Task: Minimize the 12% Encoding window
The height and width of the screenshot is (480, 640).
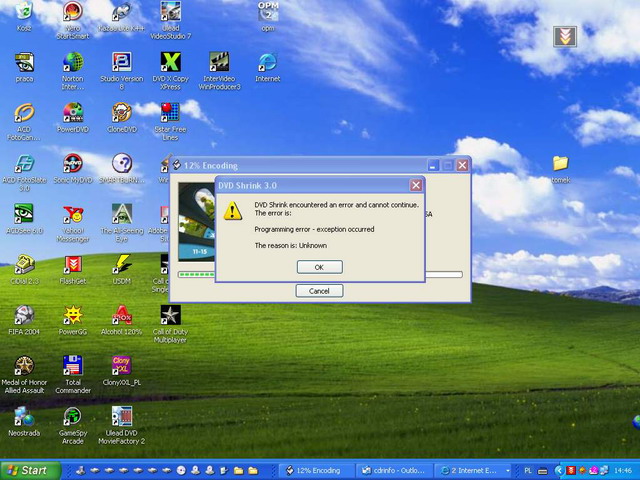Action: click(x=433, y=165)
